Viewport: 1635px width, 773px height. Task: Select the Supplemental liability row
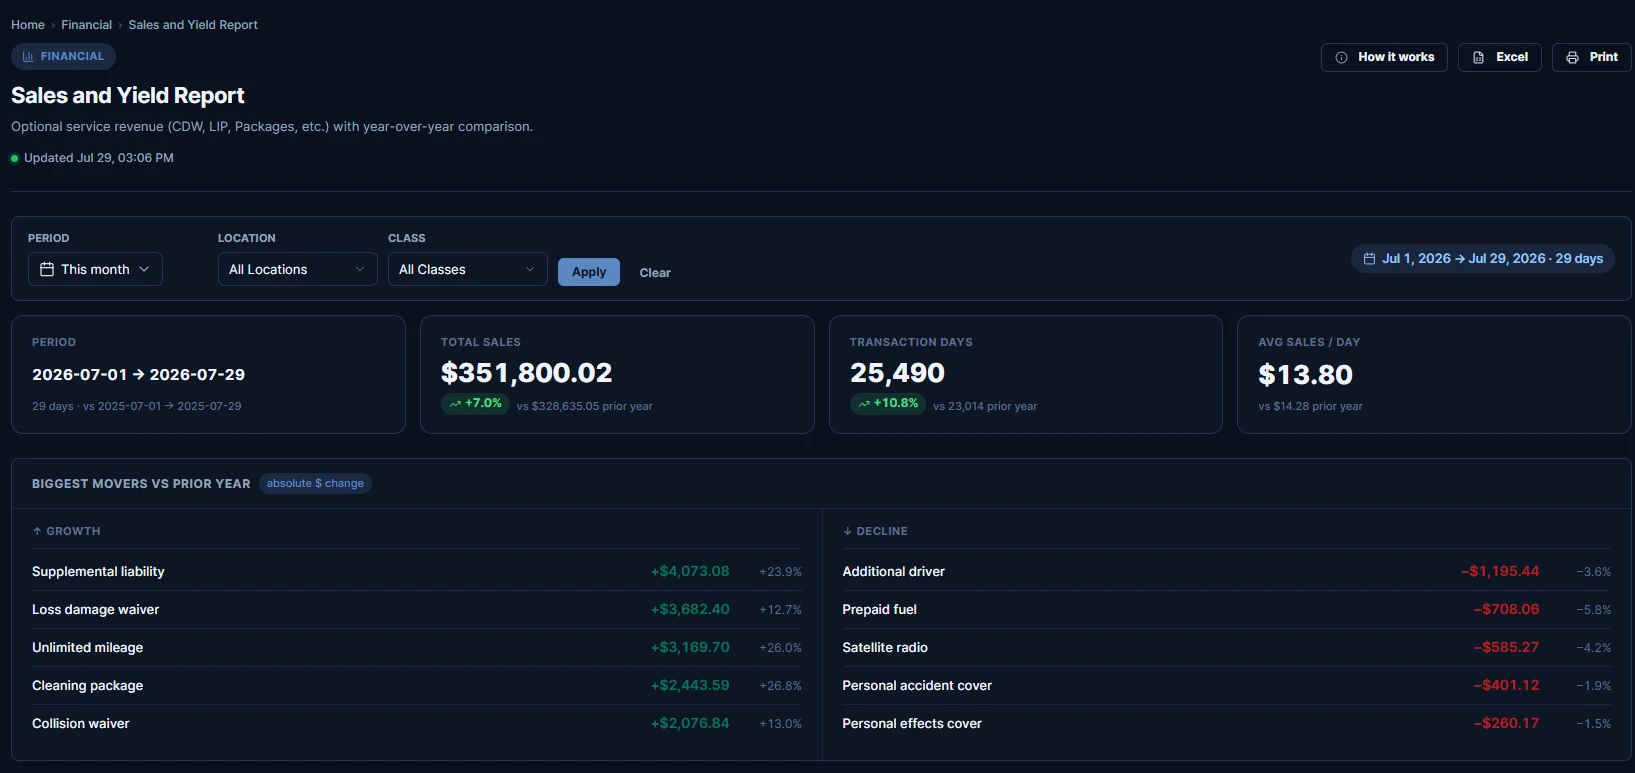pyautogui.click(x=417, y=572)
